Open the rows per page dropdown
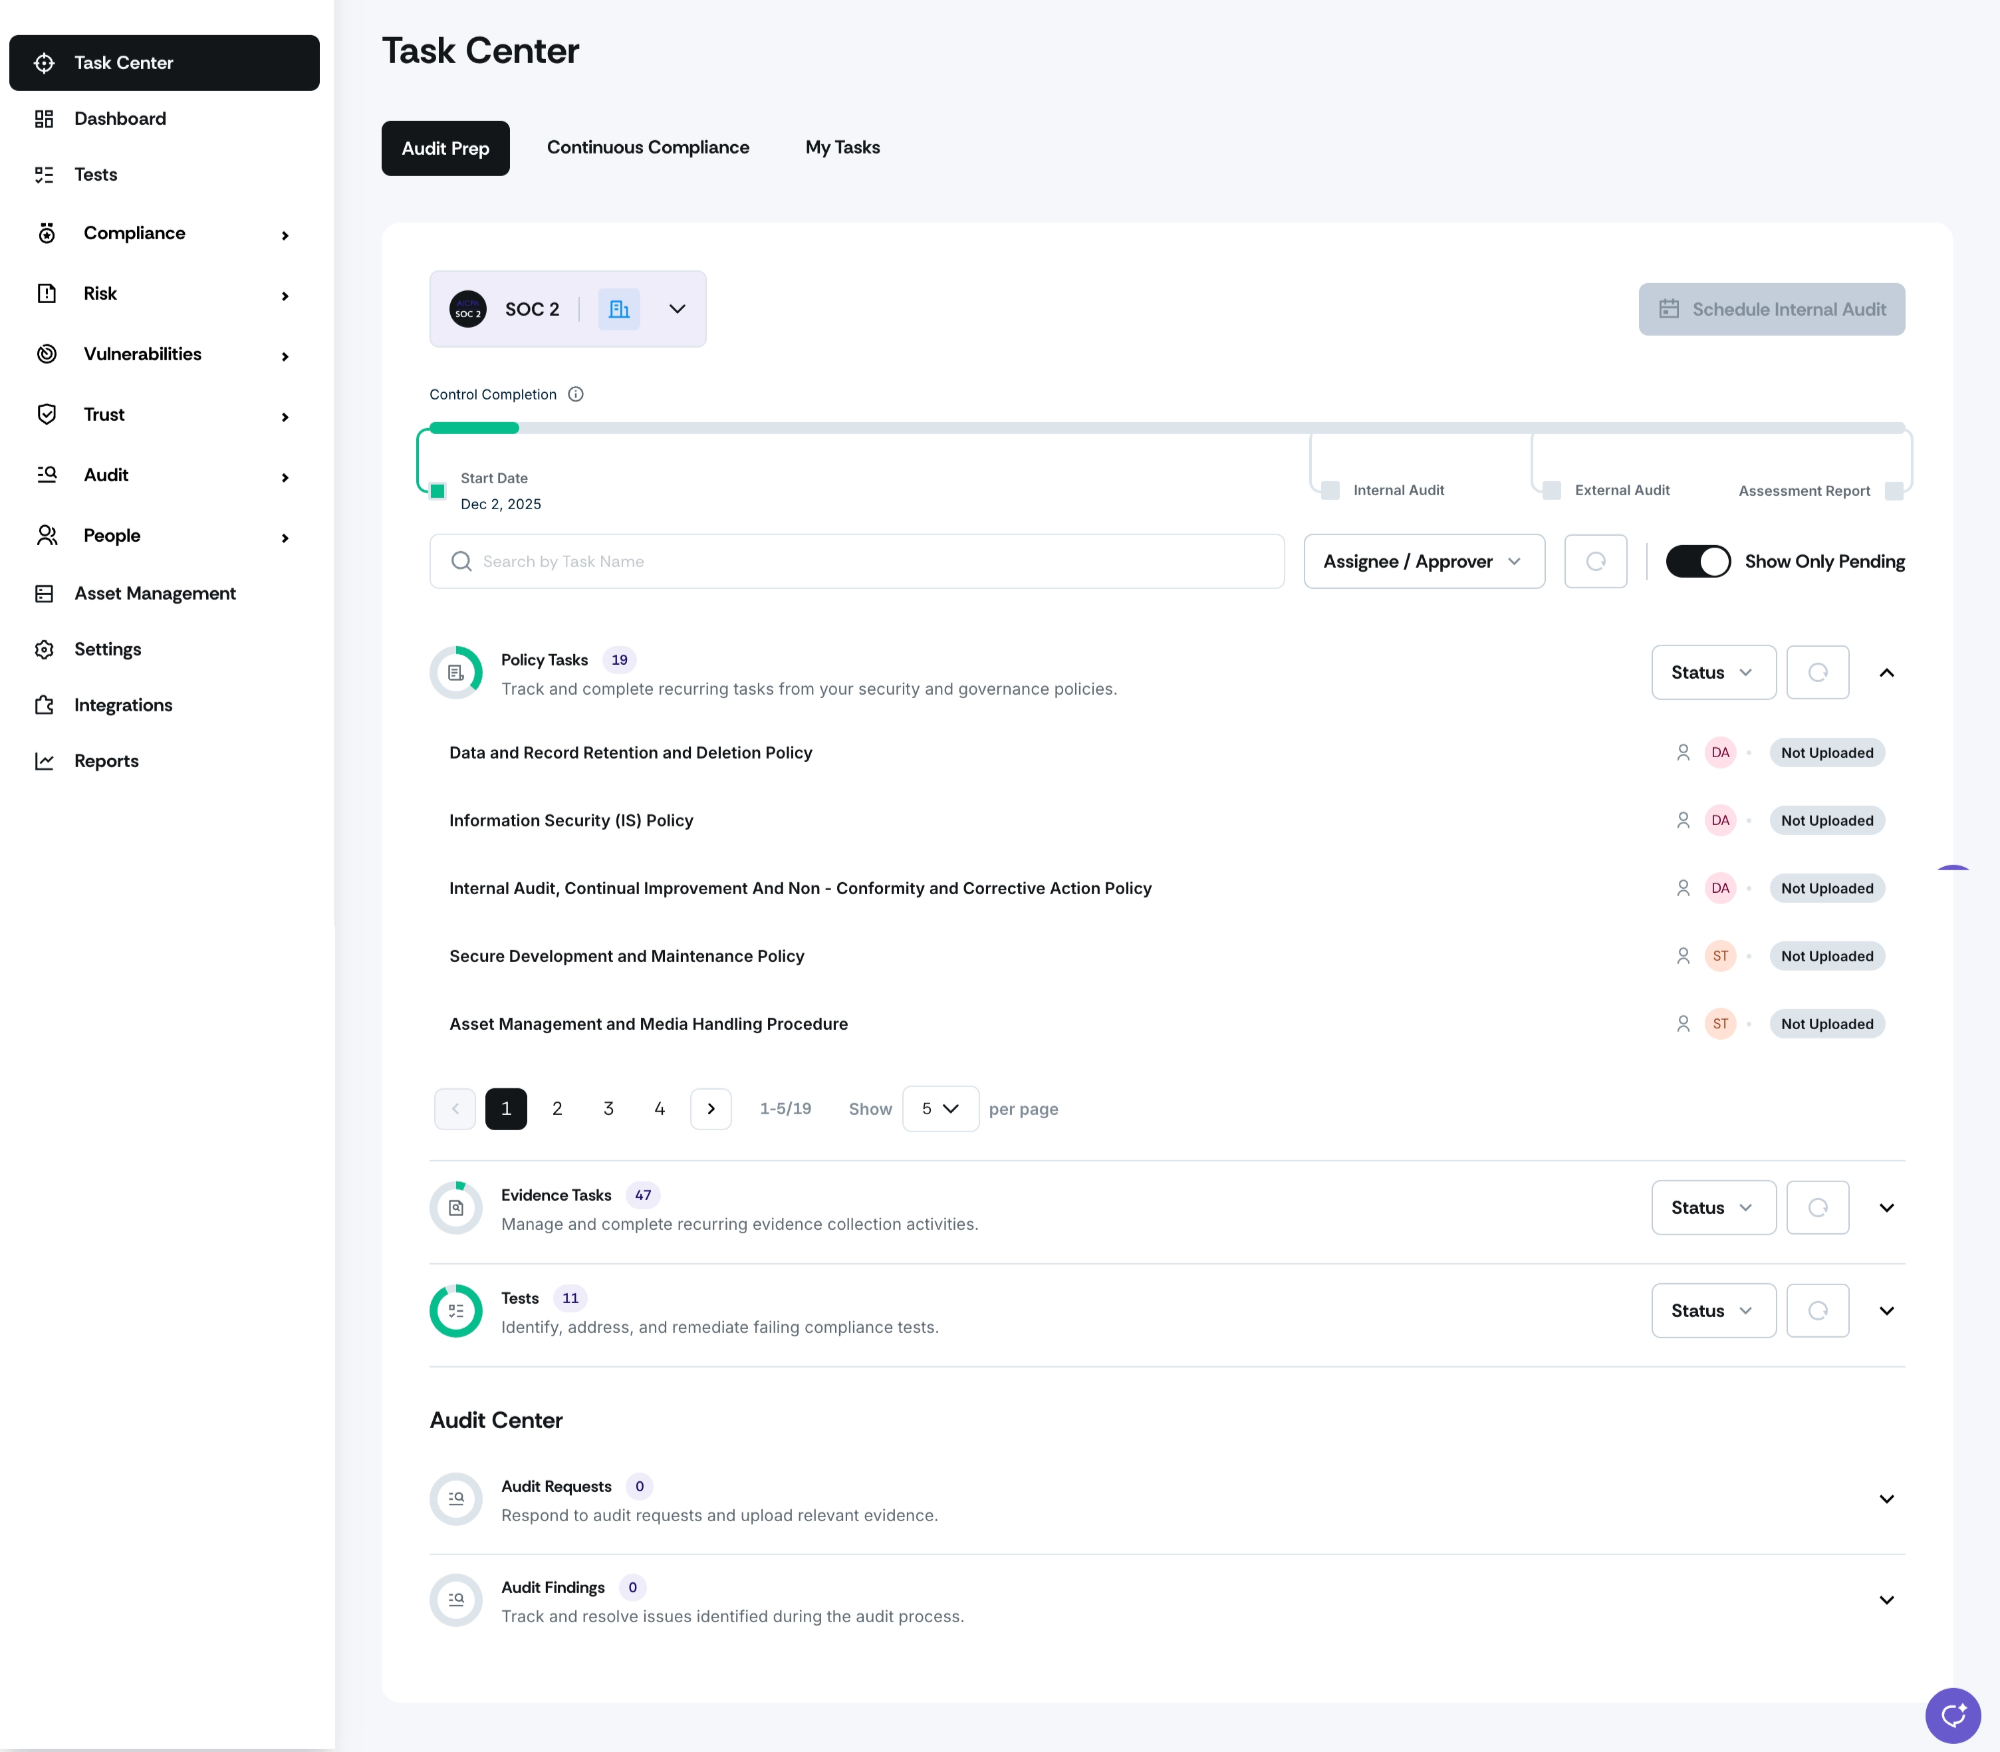This screenshot has width=2000, height=1752. click(x=940, y=1108)
